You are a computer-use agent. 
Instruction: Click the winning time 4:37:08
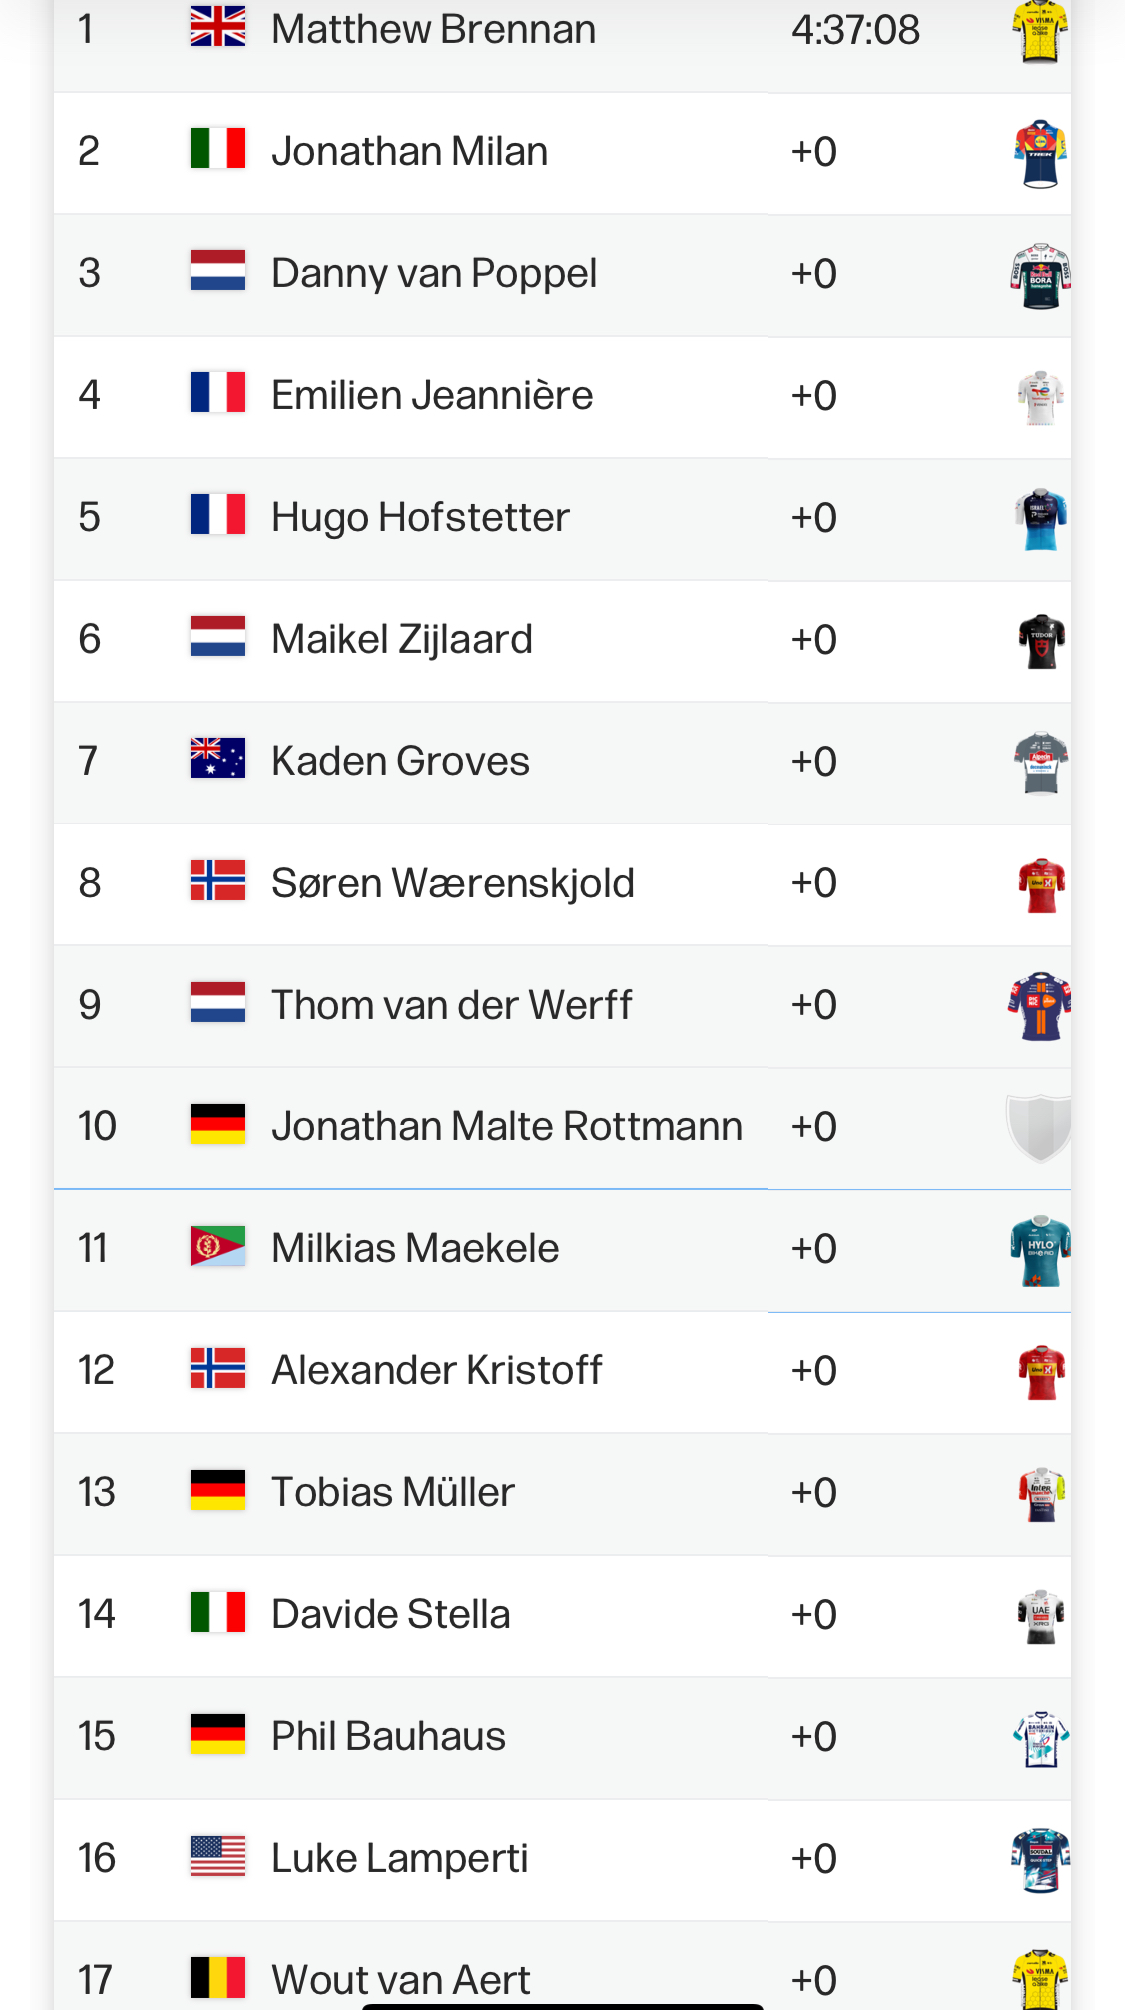(855, 30)
